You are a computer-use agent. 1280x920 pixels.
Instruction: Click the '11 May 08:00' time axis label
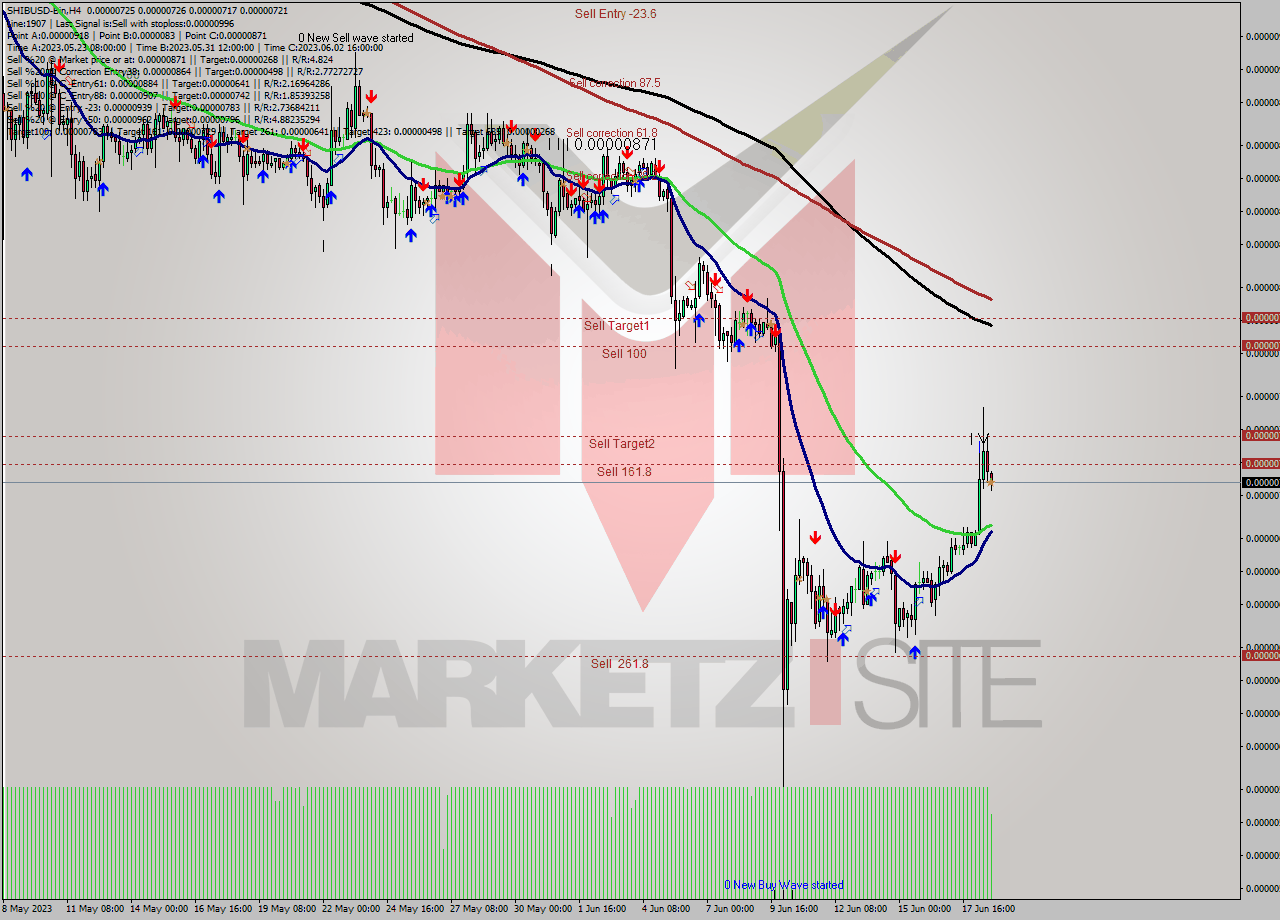pyautogui.click(x=95, y=909)
